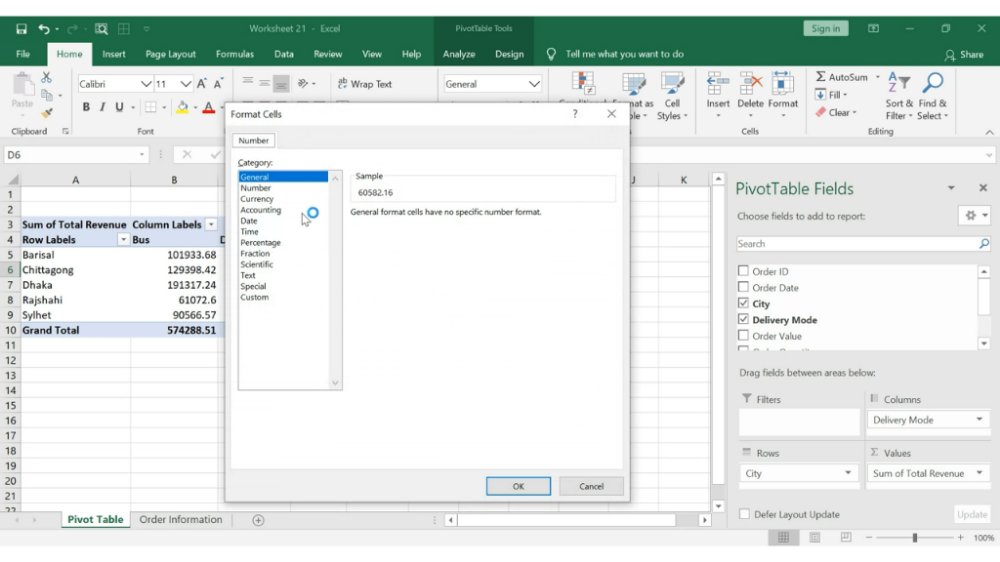Enable Defer Layout Update

(744, 514)
